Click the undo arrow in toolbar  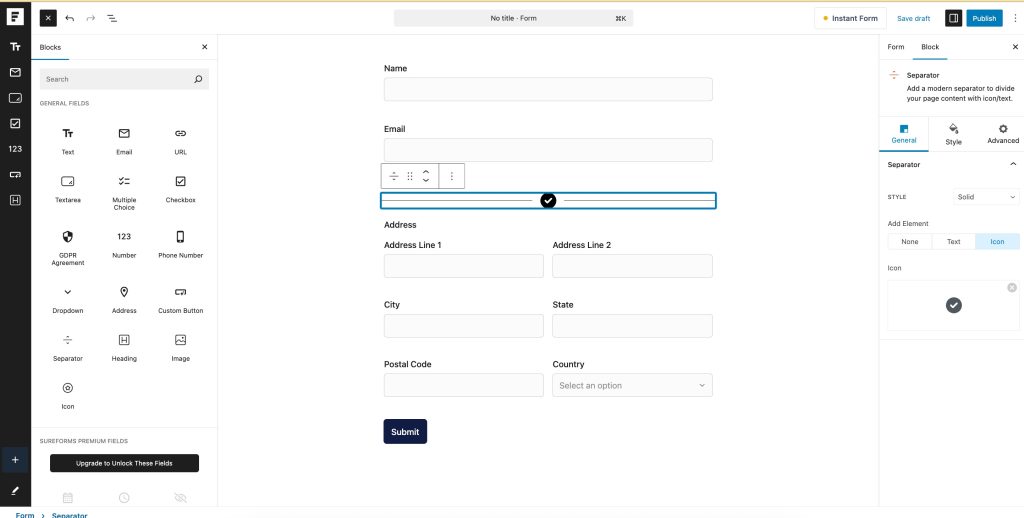tap(70, 18)
